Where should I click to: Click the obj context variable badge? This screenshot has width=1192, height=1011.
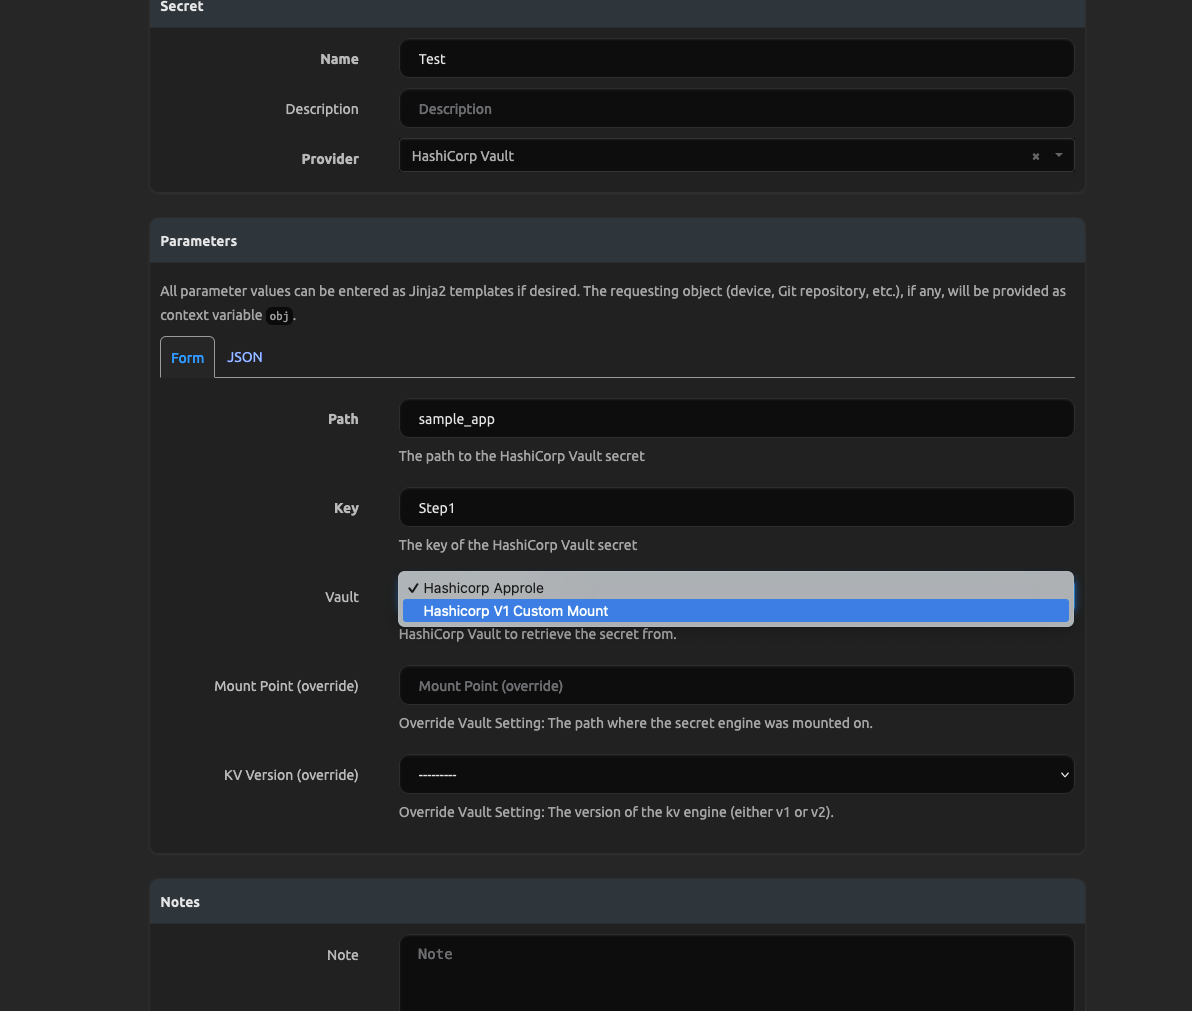[x=278, y=315]
